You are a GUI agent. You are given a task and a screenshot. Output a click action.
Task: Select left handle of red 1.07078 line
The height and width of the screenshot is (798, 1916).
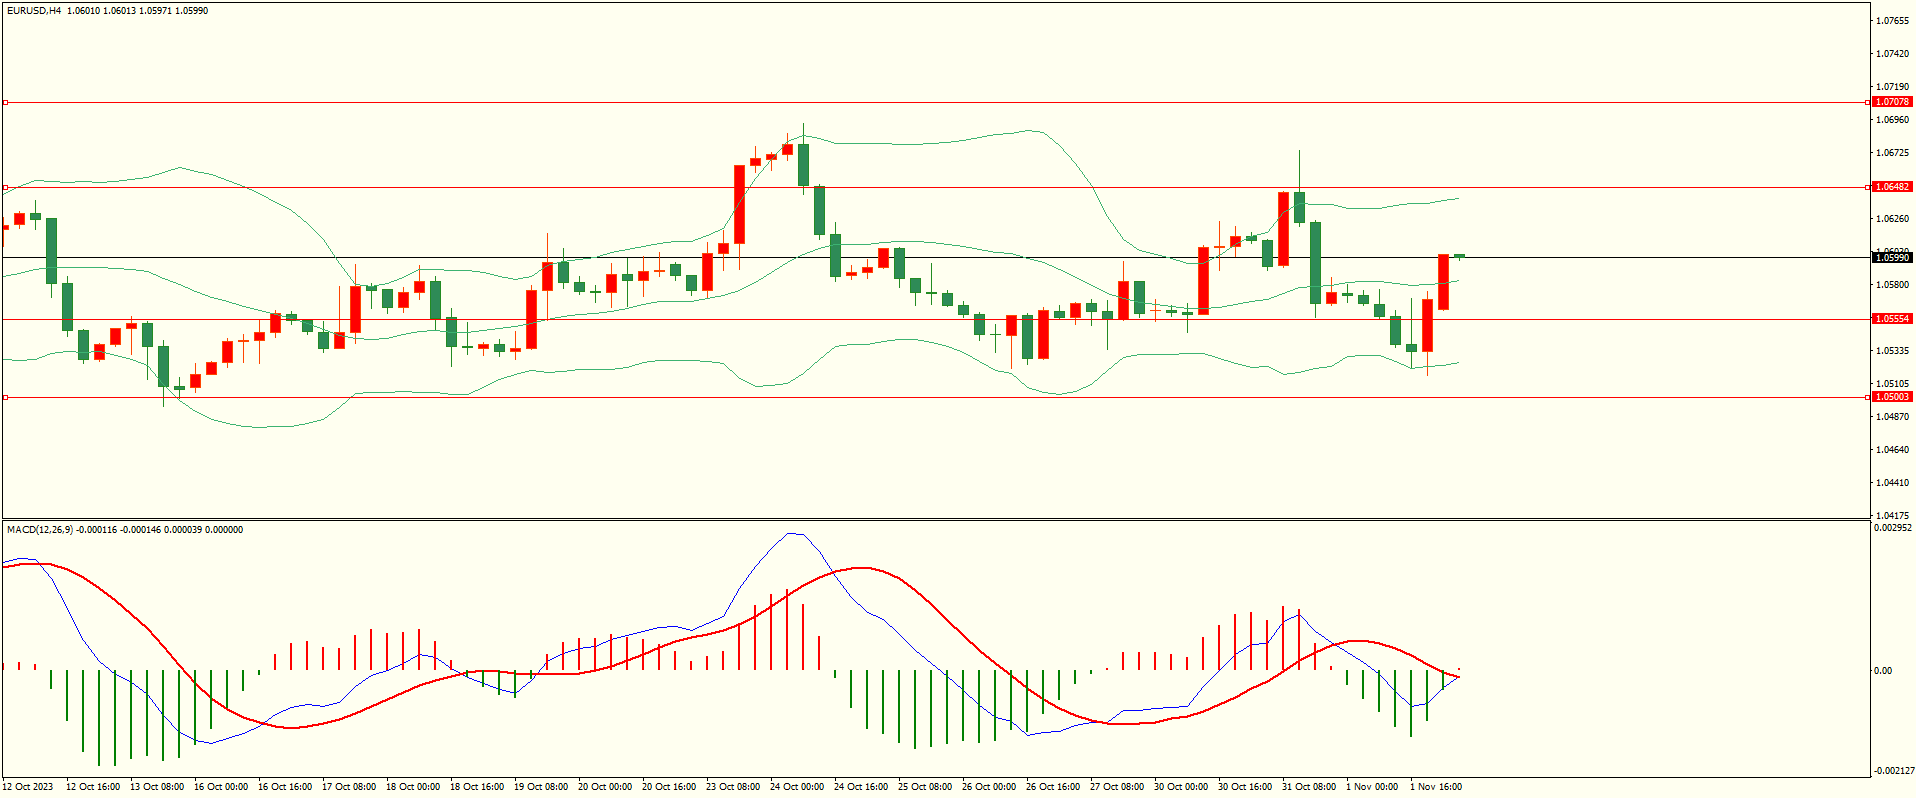click(x=5, y=102)
